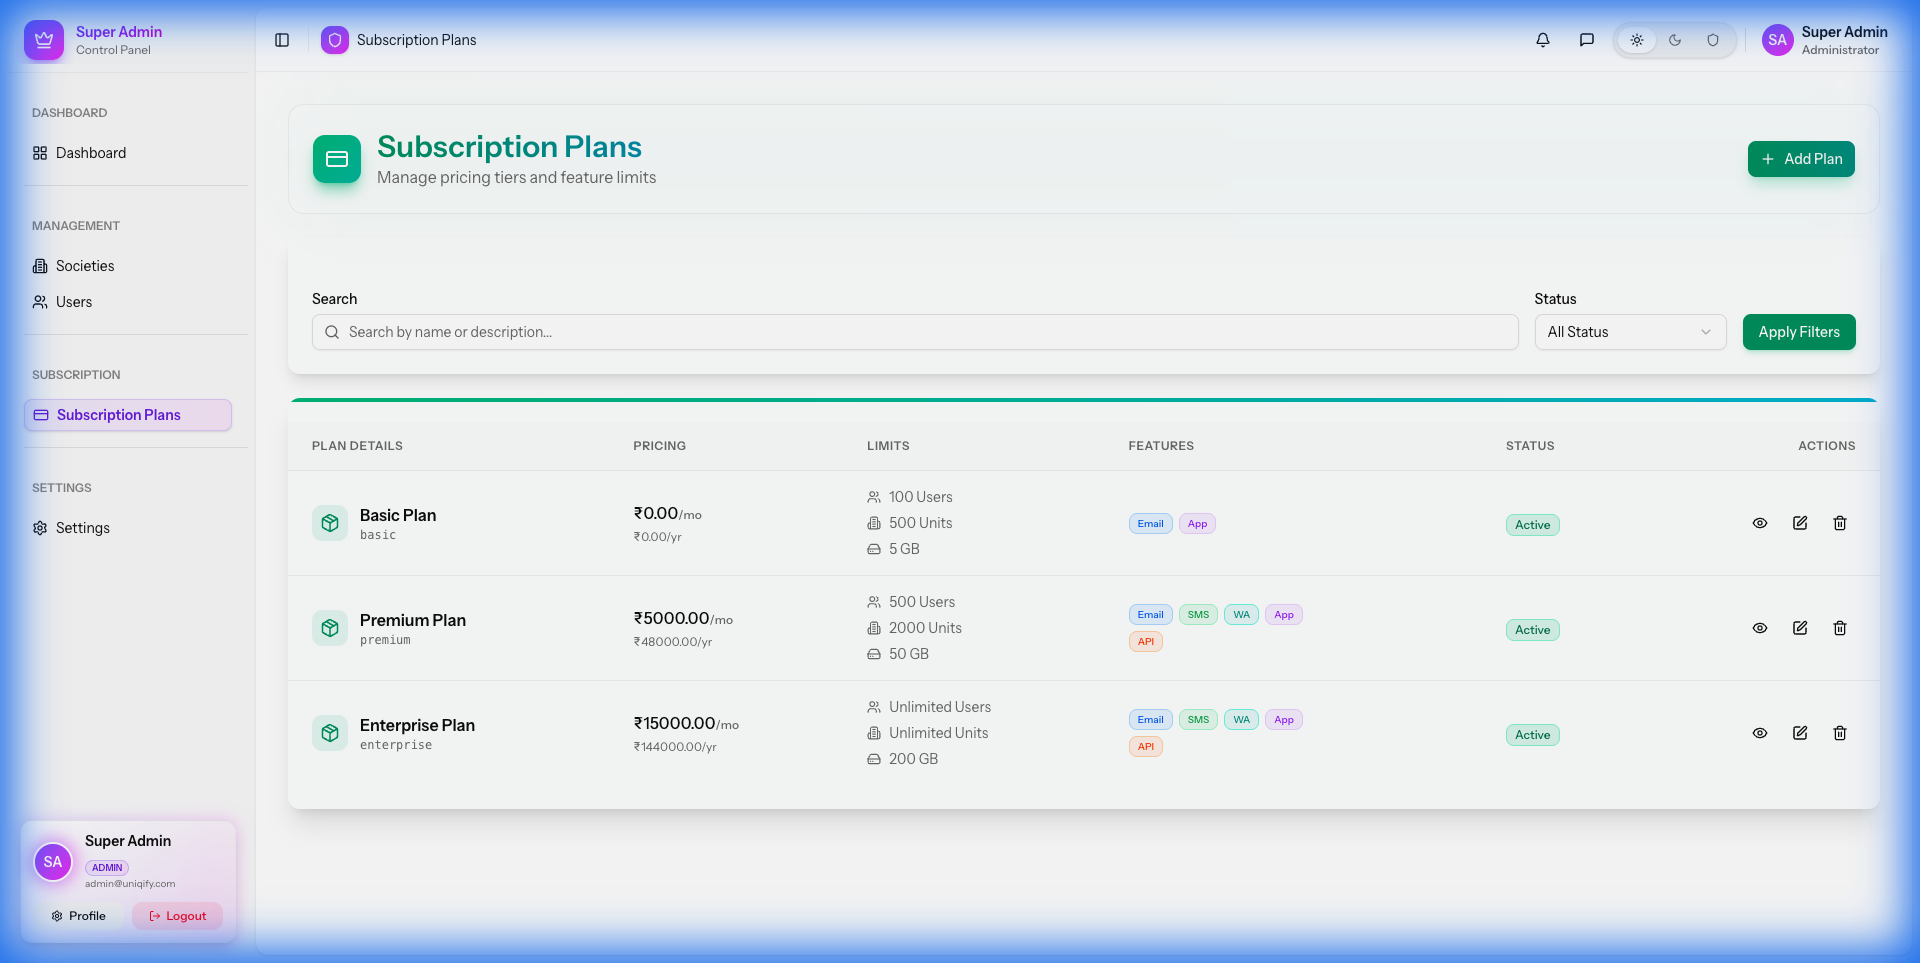Click Enterprise Plan Active status badge

pos(1532,735)
